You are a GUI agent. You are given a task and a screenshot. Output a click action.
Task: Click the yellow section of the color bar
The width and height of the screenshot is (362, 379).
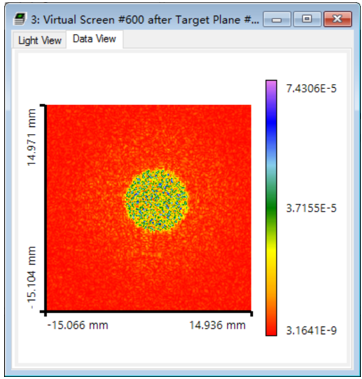(x=271, y=255)
